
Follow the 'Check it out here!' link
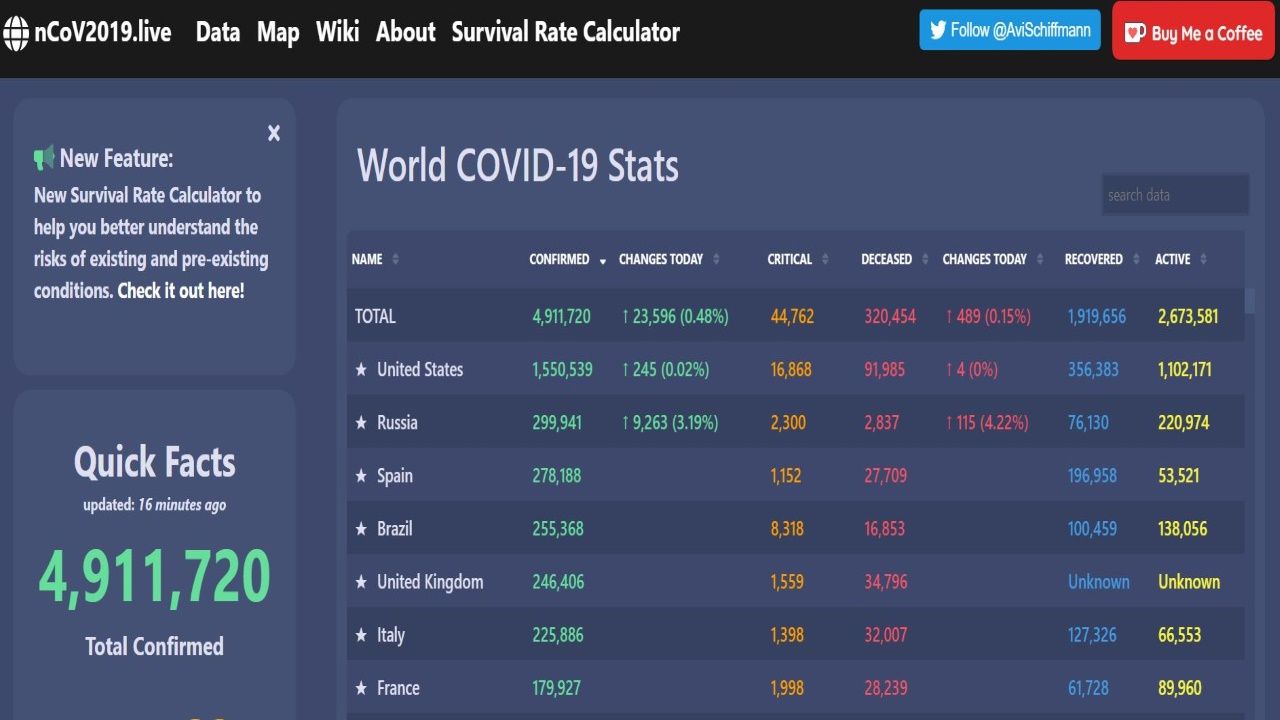181,291
